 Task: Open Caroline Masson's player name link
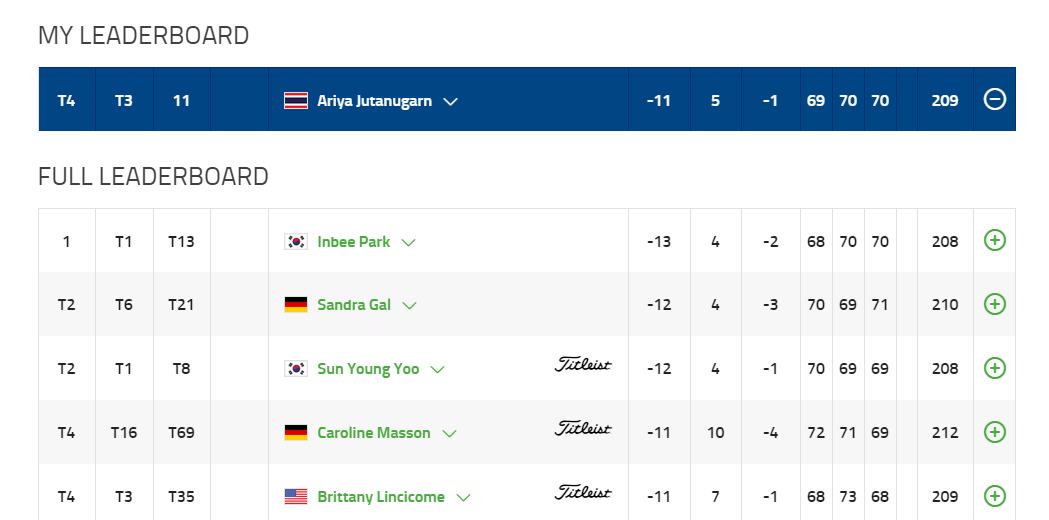(x=374, y=433)
